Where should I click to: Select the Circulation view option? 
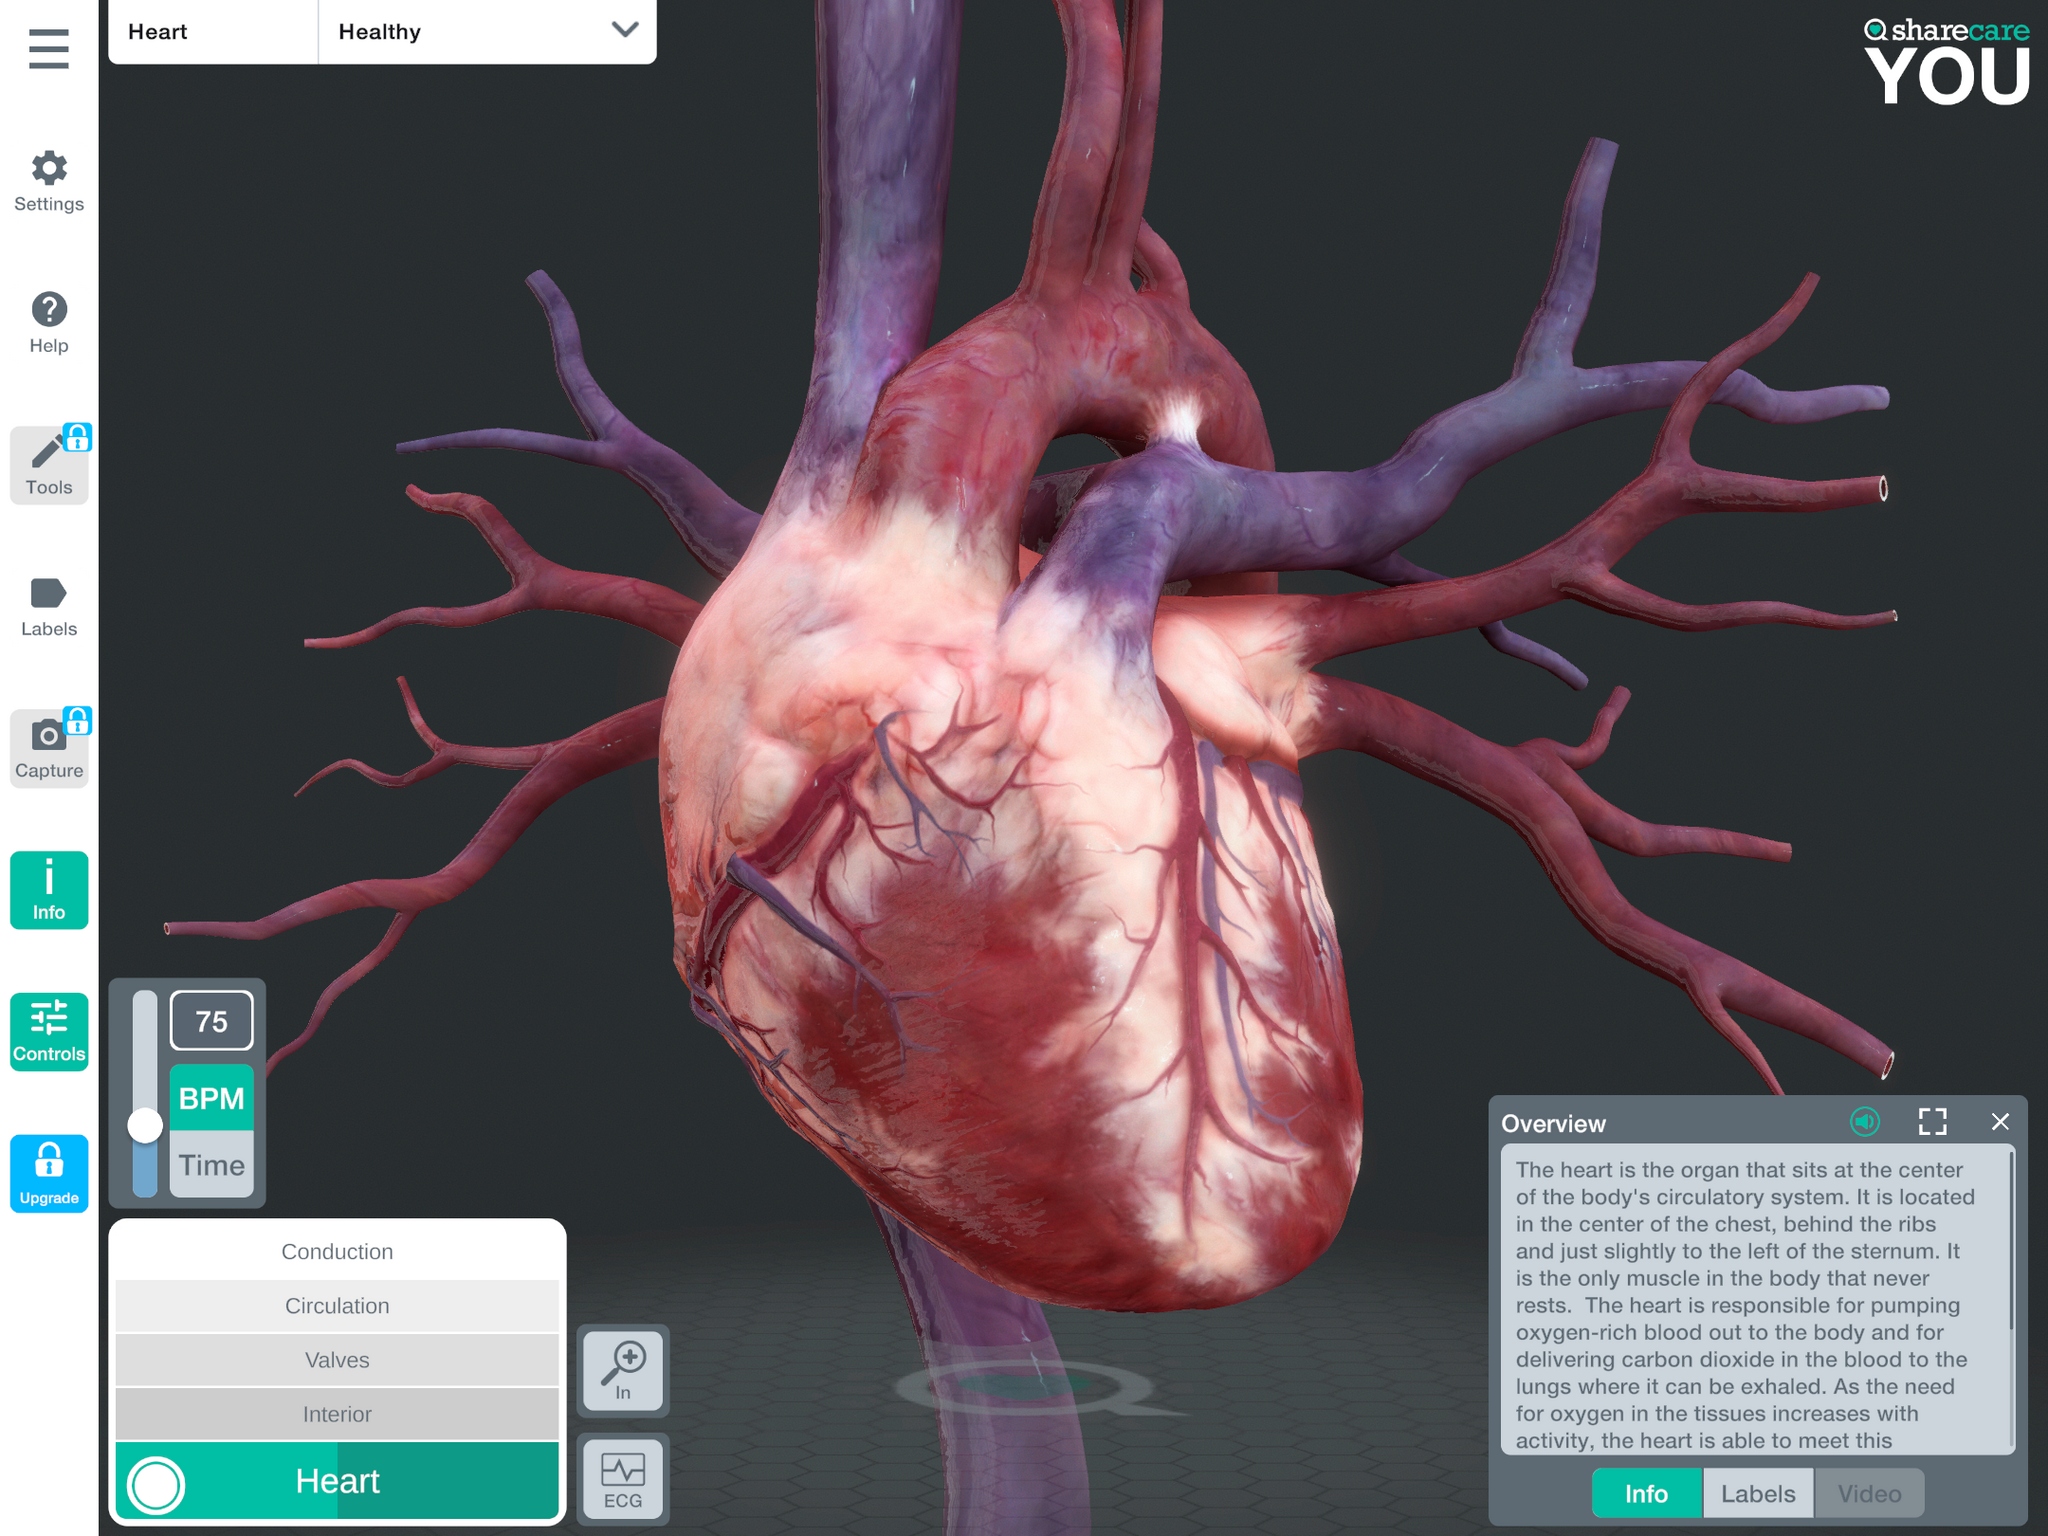tap(337, 1306)
